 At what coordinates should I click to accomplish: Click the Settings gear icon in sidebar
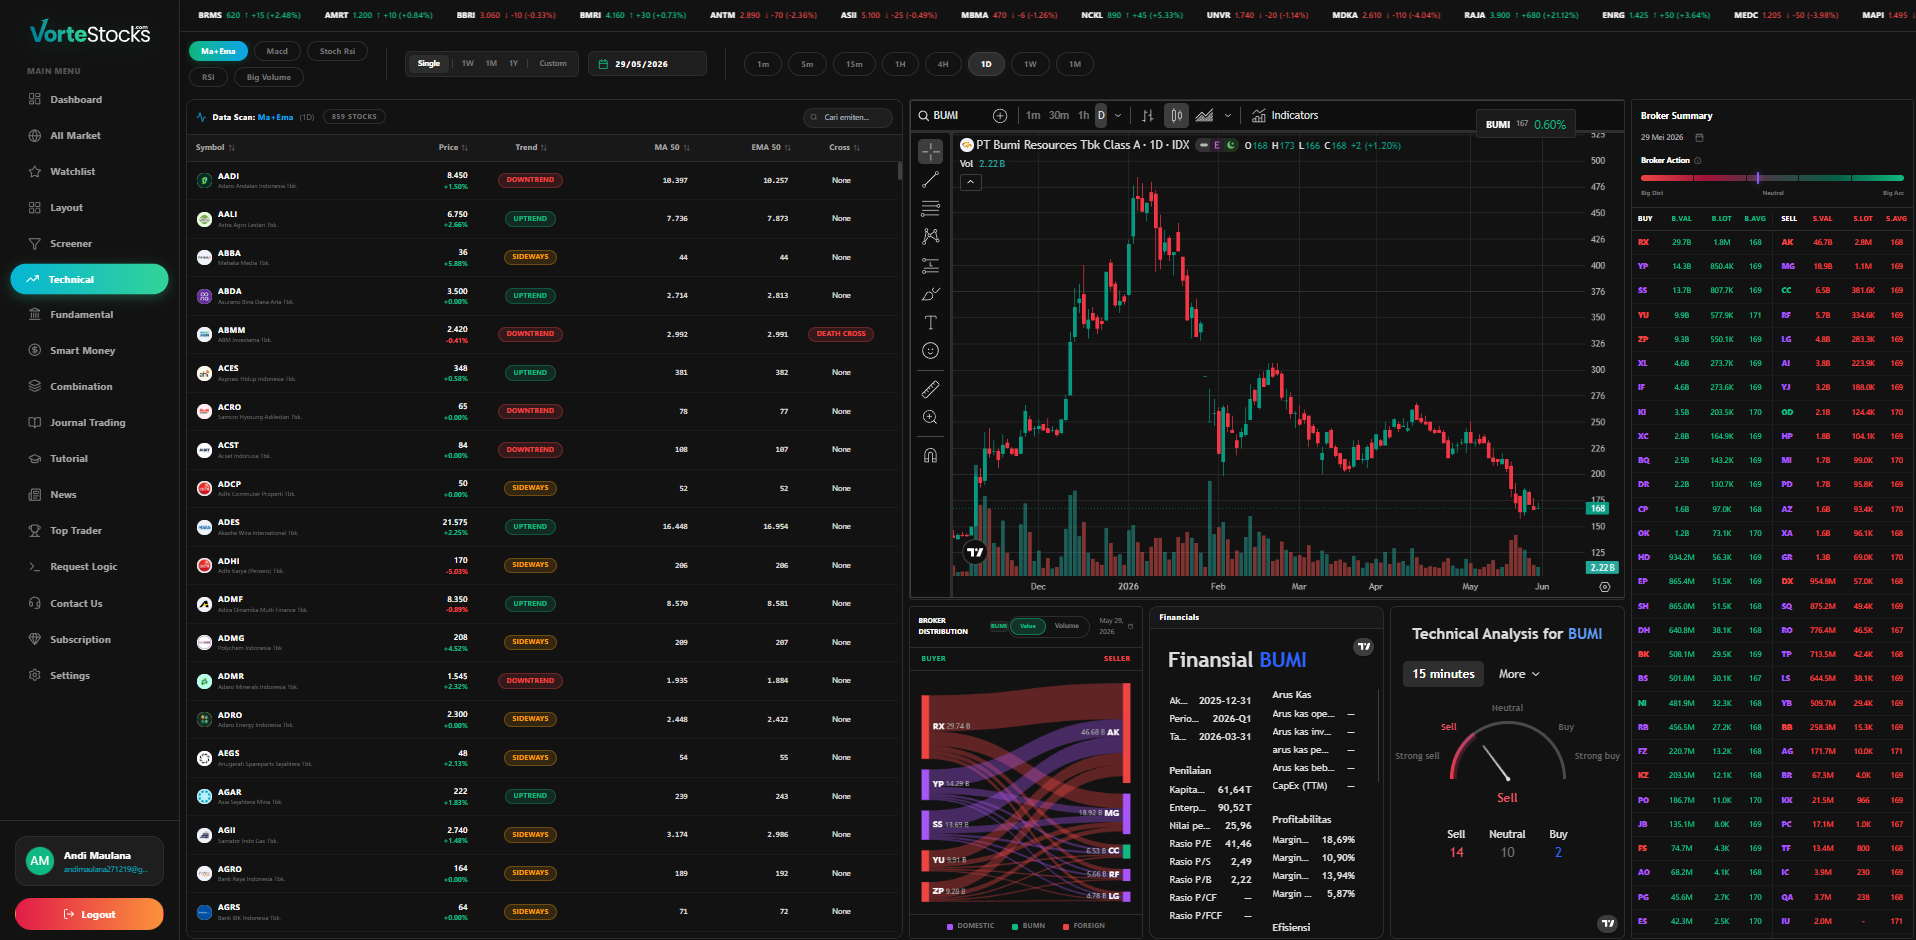coord(35,675)
